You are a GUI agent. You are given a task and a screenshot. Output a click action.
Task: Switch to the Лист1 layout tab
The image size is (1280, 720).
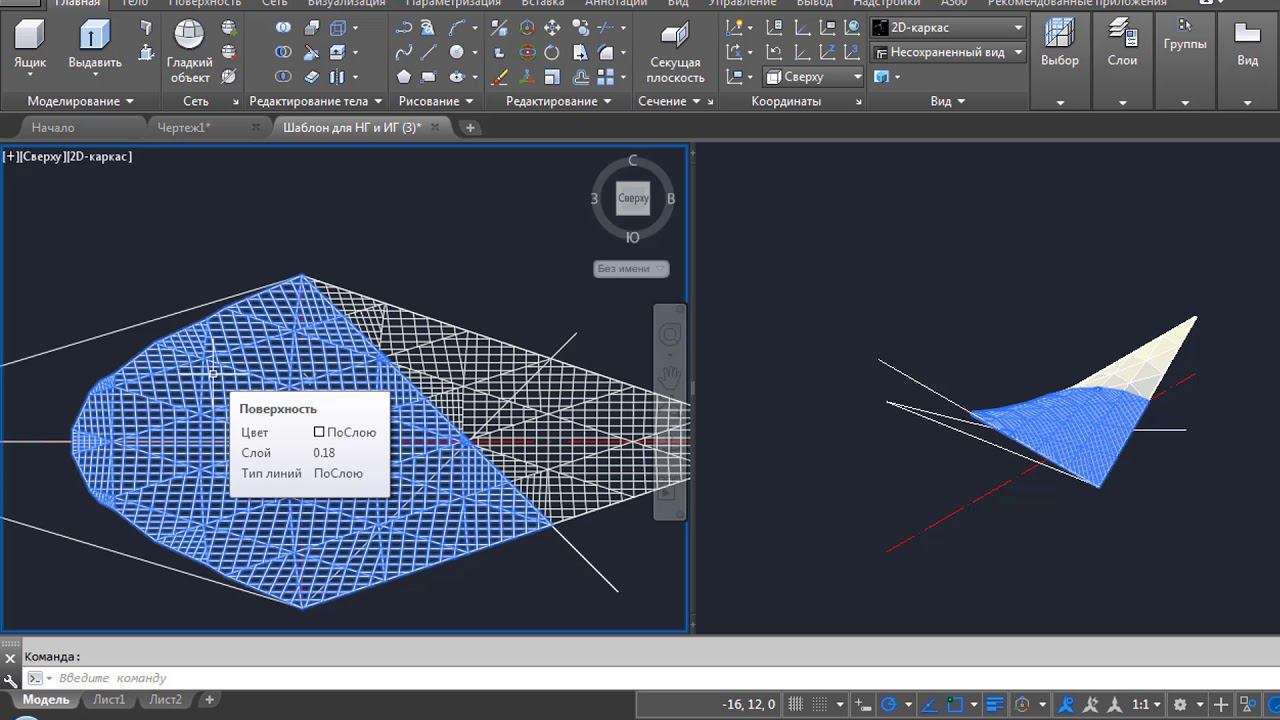pos(109,700)
